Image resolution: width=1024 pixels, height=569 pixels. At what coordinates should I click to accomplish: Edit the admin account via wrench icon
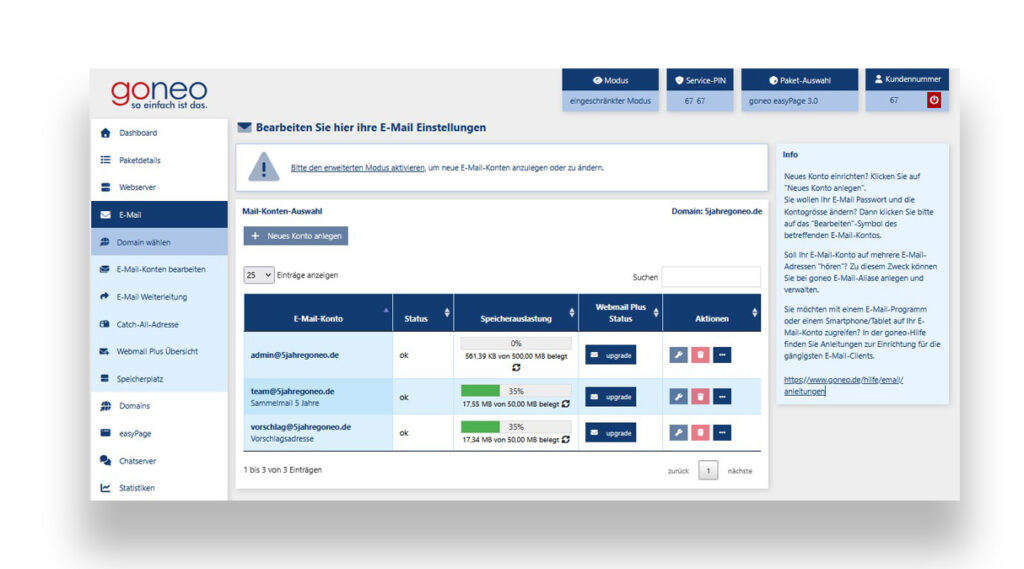click(679, 355)
